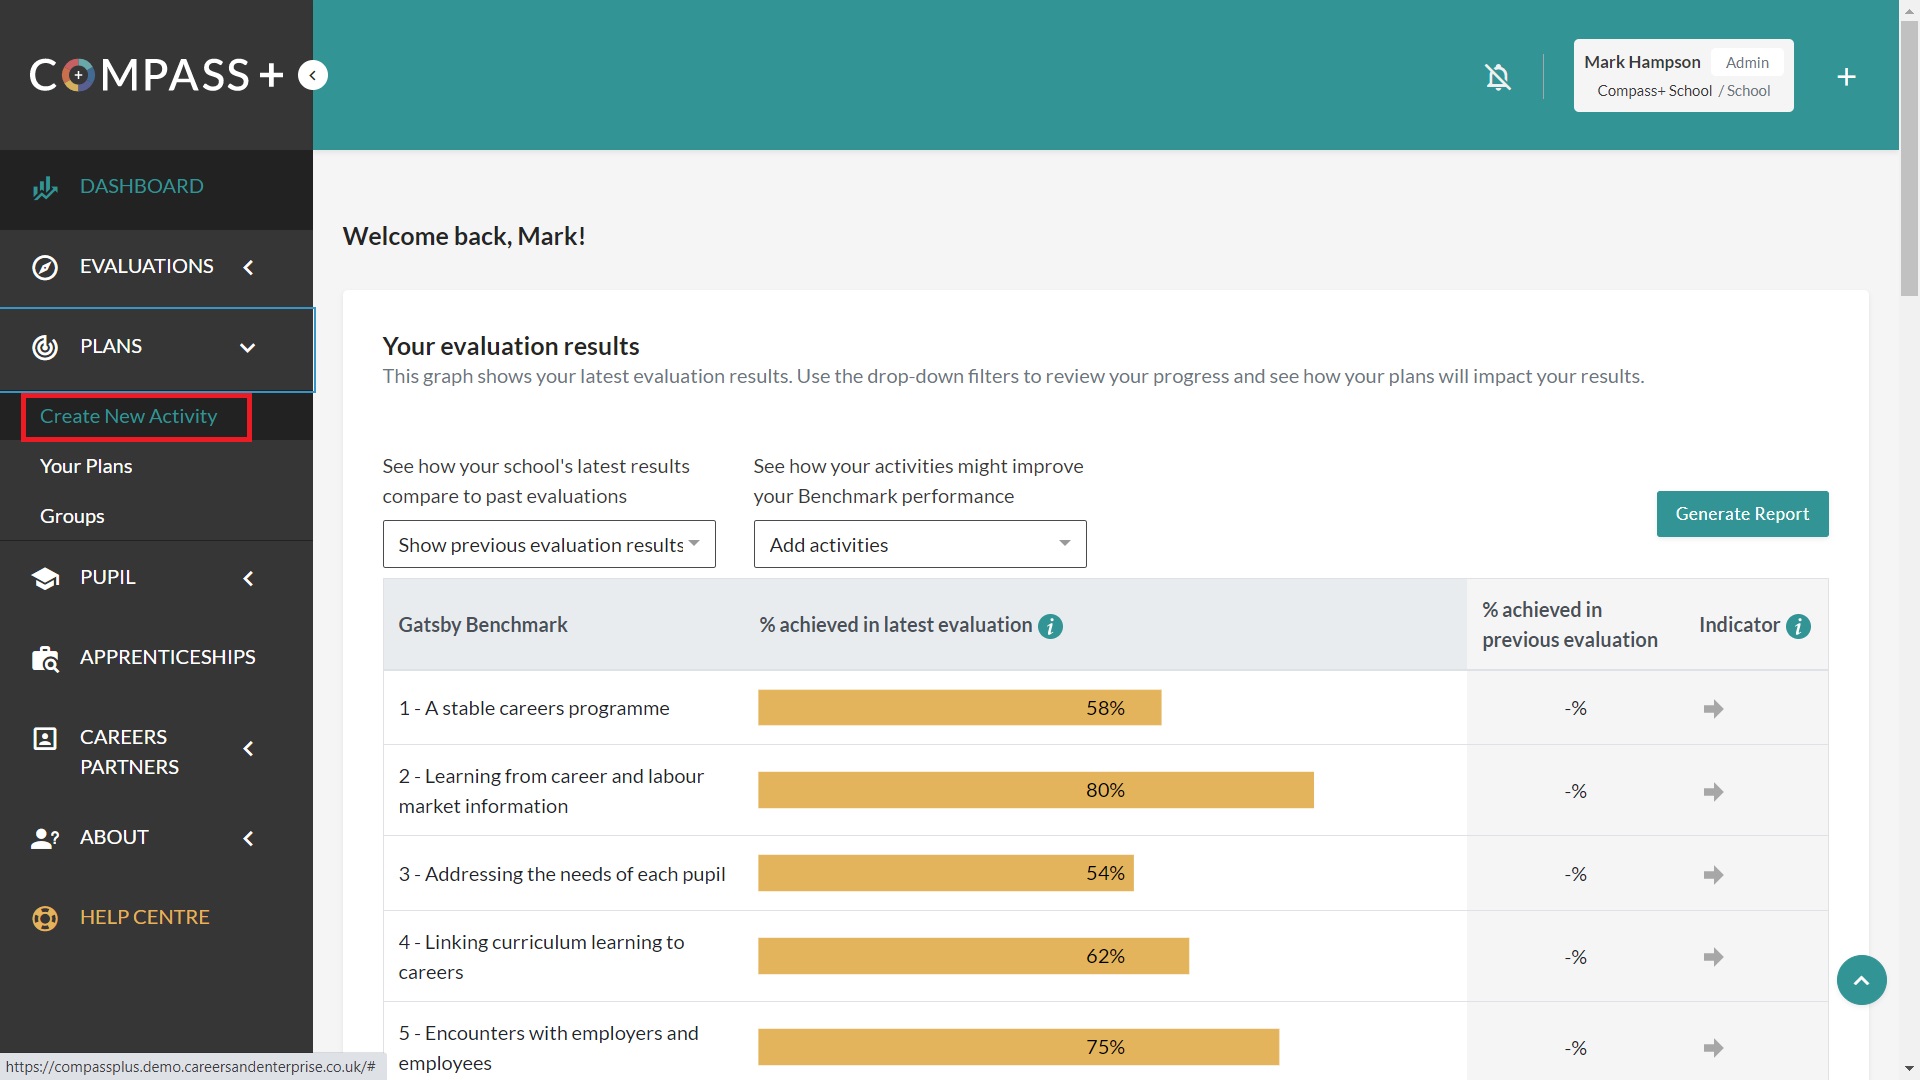The image size is (1920, 1080).
Task: Click the plus icon beside user profile
Action: [x=1846, y=77]
